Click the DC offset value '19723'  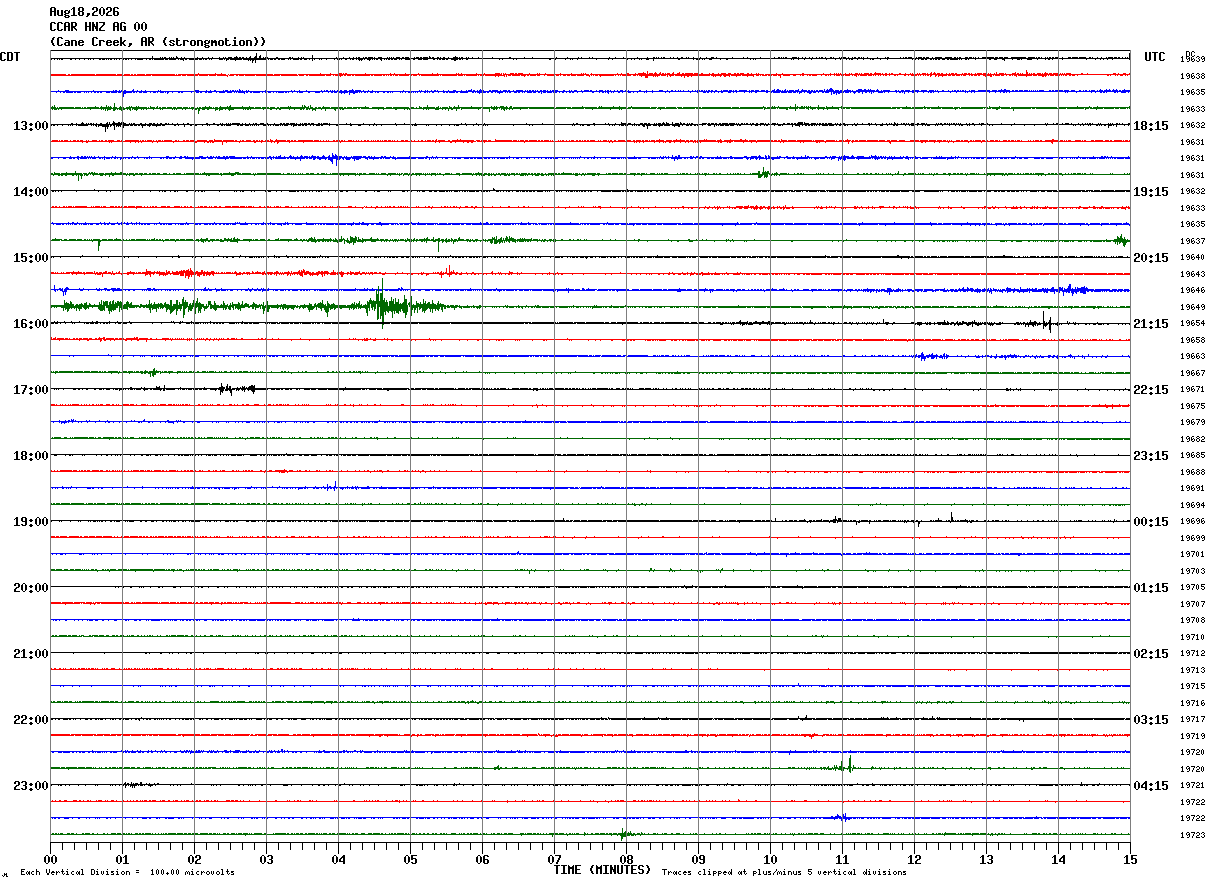click(x=1192, y=835)
